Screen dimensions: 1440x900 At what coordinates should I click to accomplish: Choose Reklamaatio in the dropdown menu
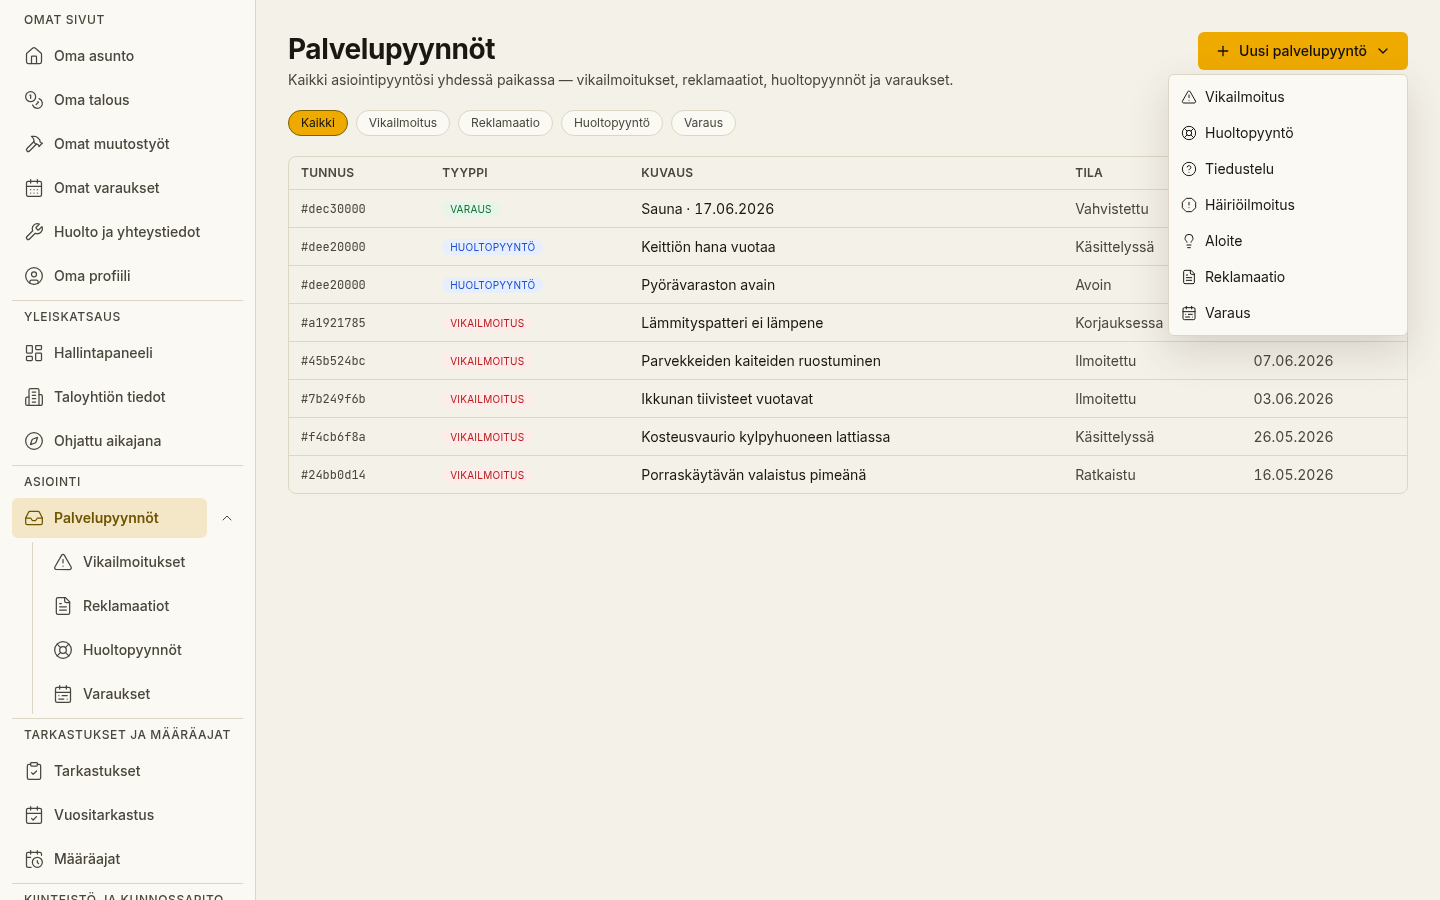click(1288, 277)
